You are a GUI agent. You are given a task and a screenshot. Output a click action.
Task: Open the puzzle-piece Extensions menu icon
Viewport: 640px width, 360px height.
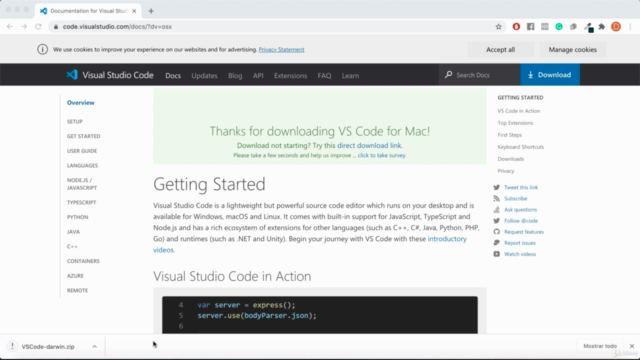(602, 27)
